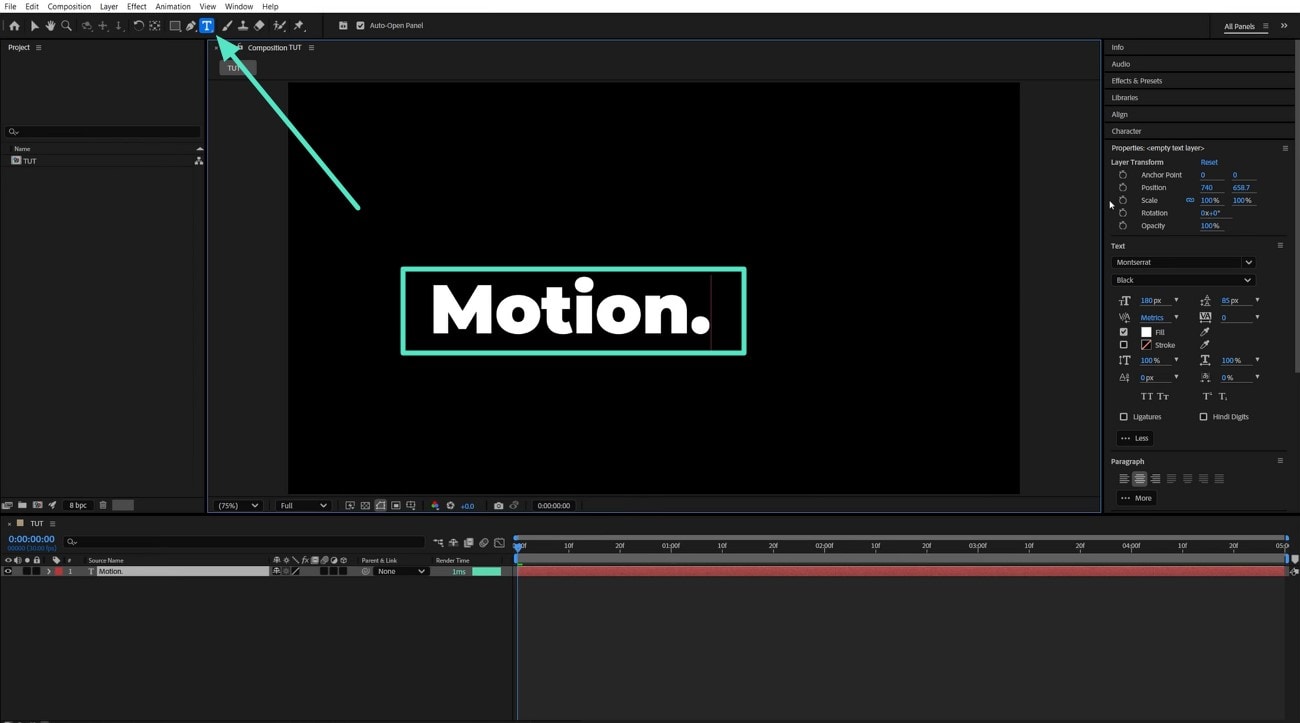Click the Stroke color swatch
Image resolution: width=1300 pixels, height=723 pixels.
1146,345
